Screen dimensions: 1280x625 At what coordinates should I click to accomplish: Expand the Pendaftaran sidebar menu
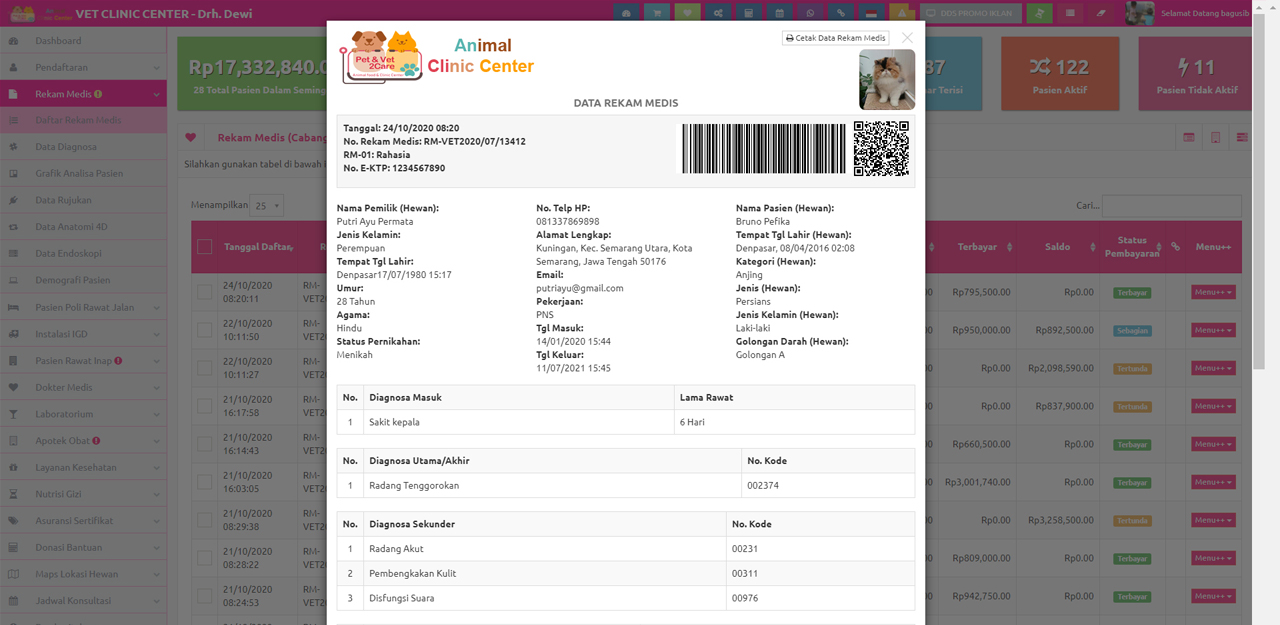(x=83, y=67)
